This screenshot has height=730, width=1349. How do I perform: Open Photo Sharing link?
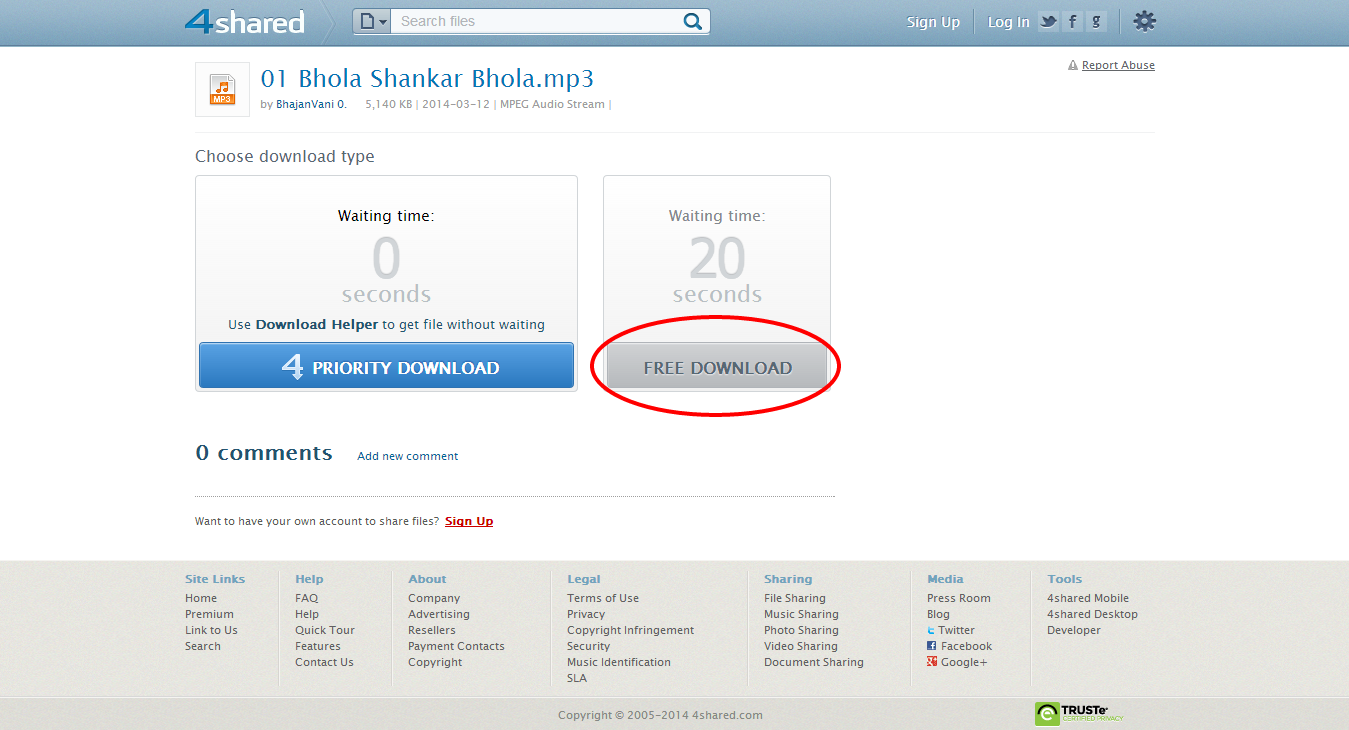(x=801, y=630)
